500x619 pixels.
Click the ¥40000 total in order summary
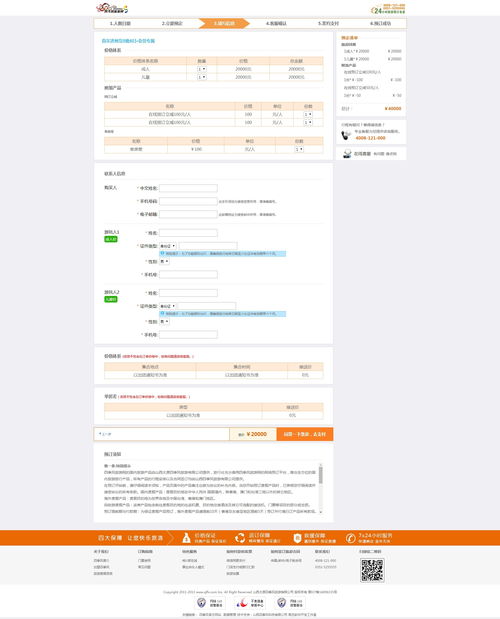393,109
